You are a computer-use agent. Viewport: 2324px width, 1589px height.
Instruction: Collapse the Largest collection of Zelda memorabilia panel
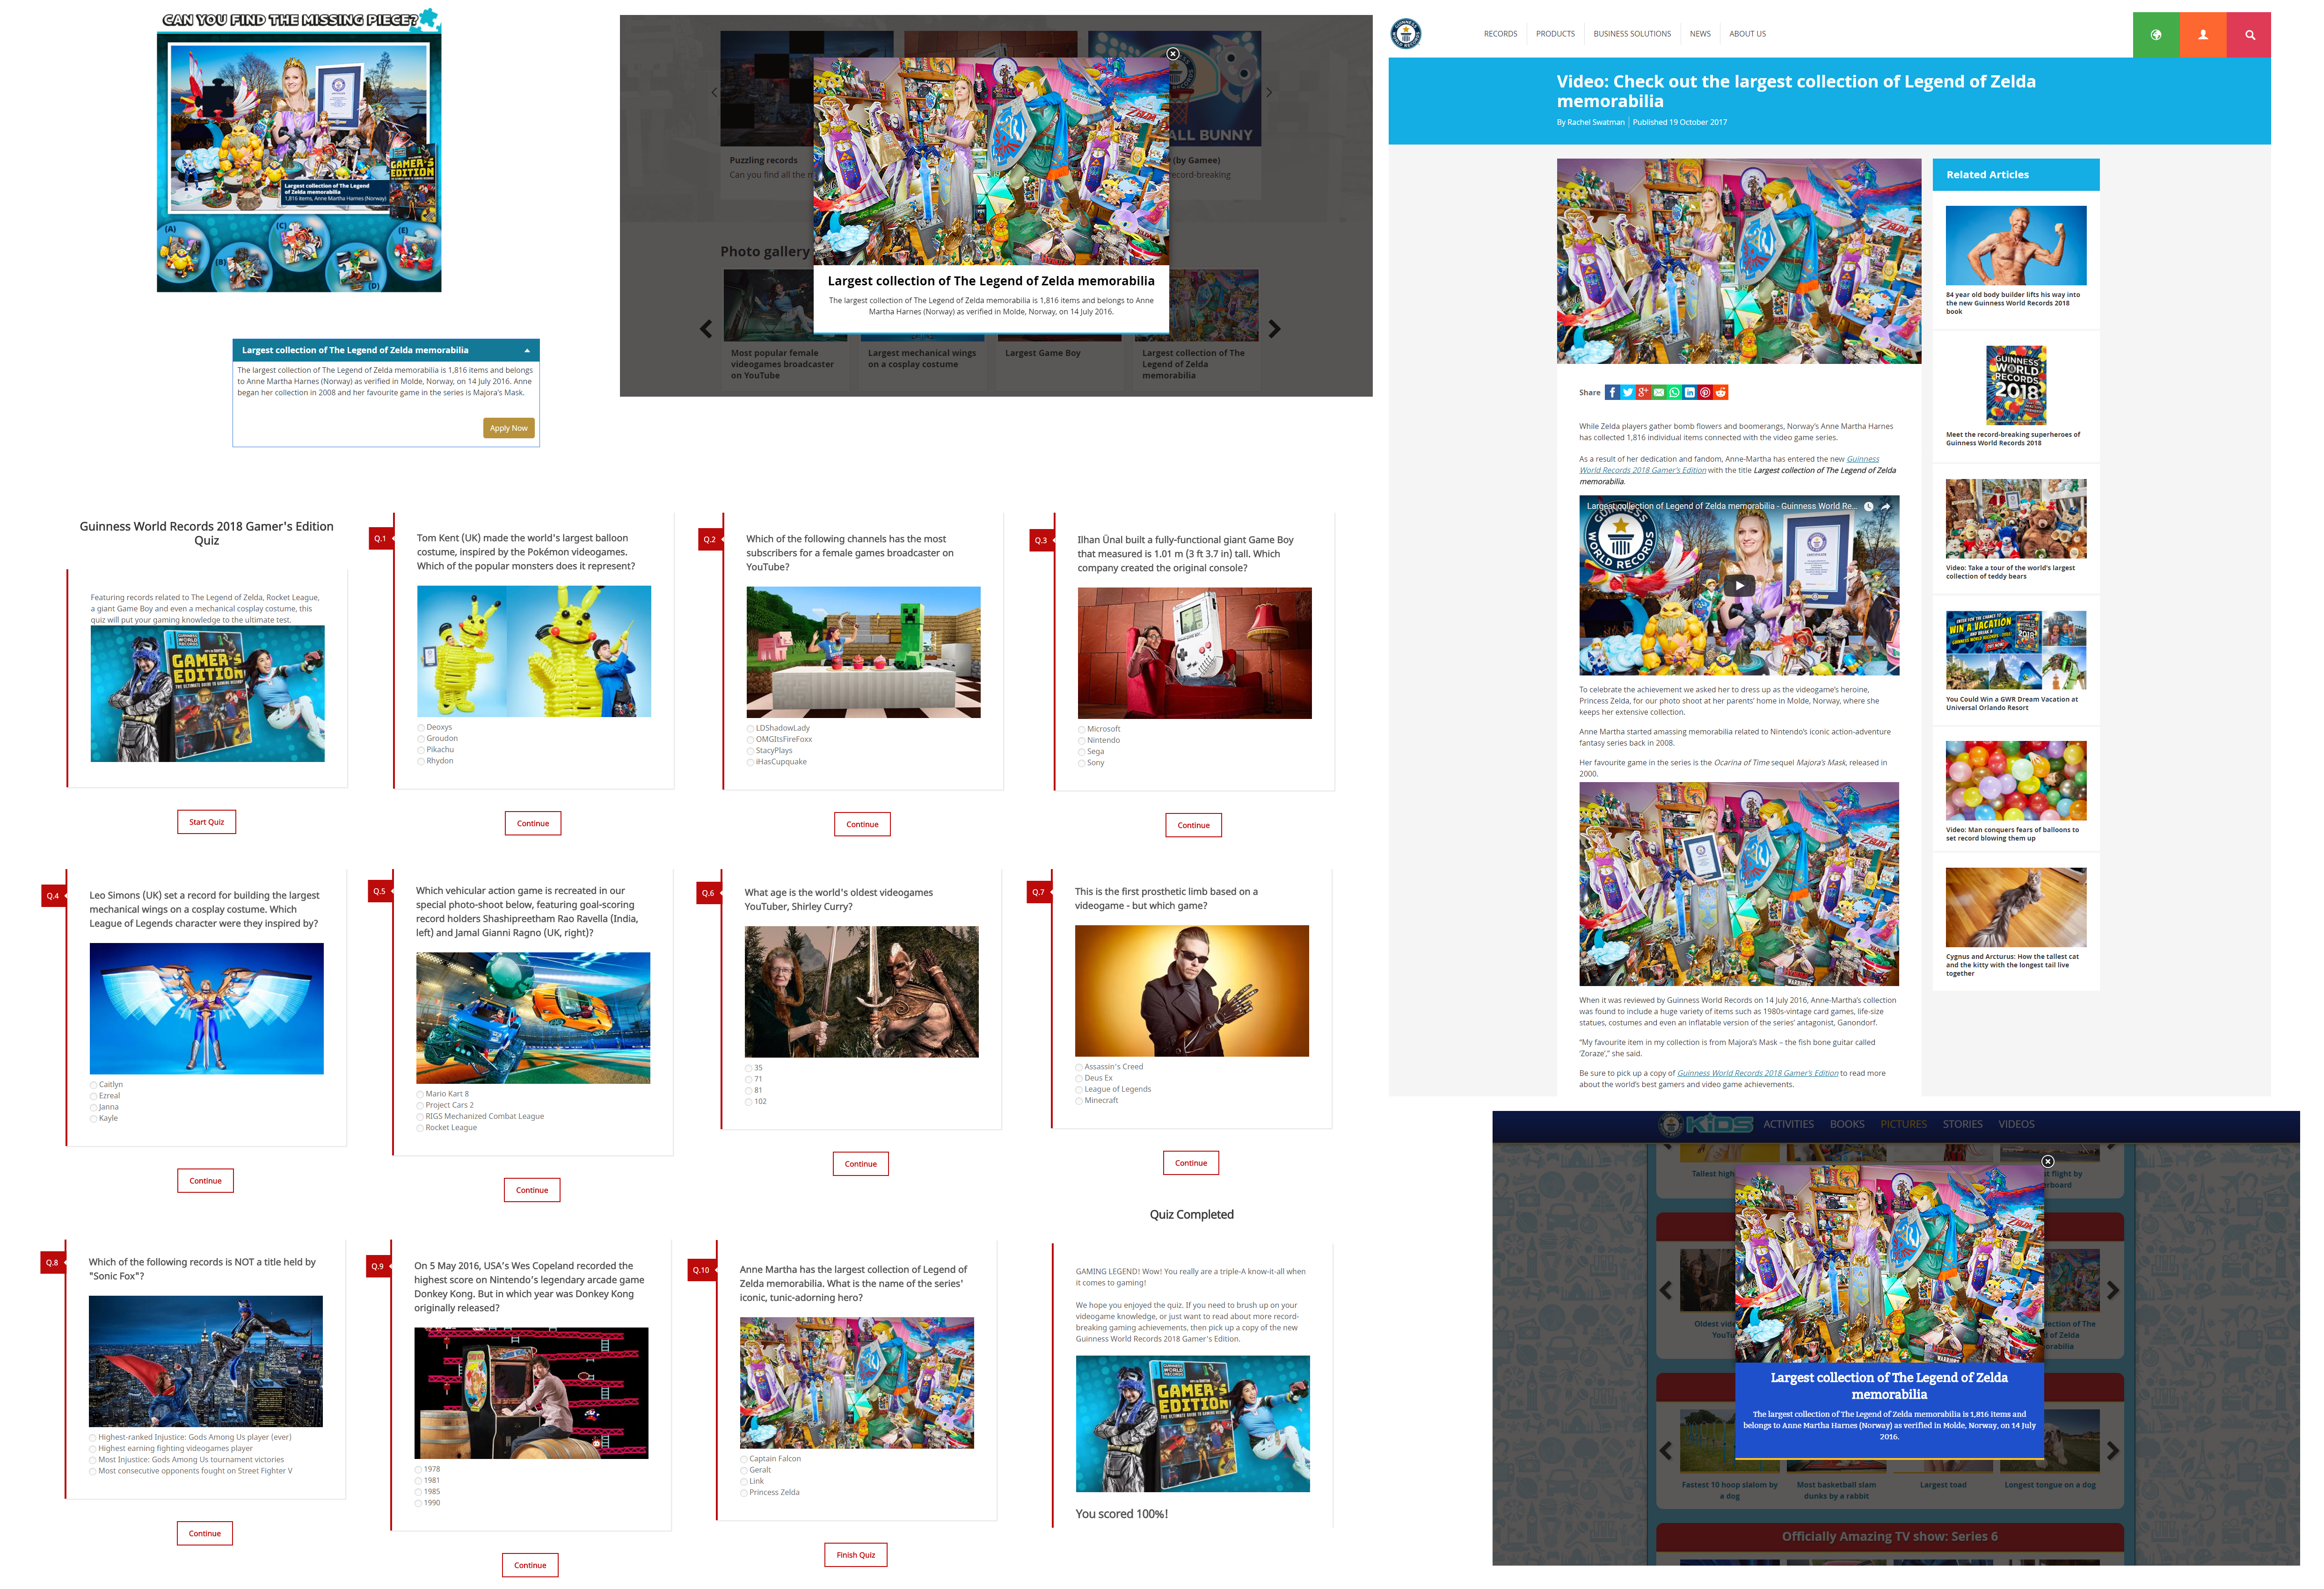click(x=527, y=351)
